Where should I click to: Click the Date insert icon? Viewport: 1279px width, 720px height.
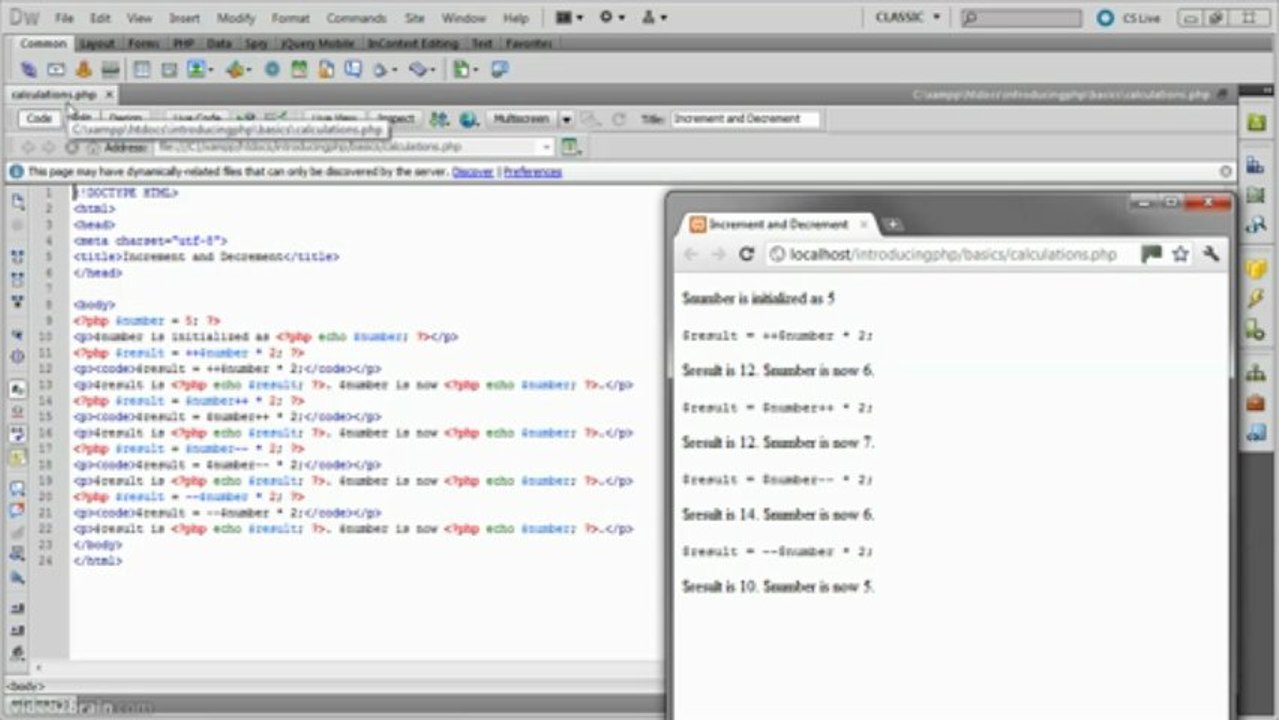tap(299, 69)
